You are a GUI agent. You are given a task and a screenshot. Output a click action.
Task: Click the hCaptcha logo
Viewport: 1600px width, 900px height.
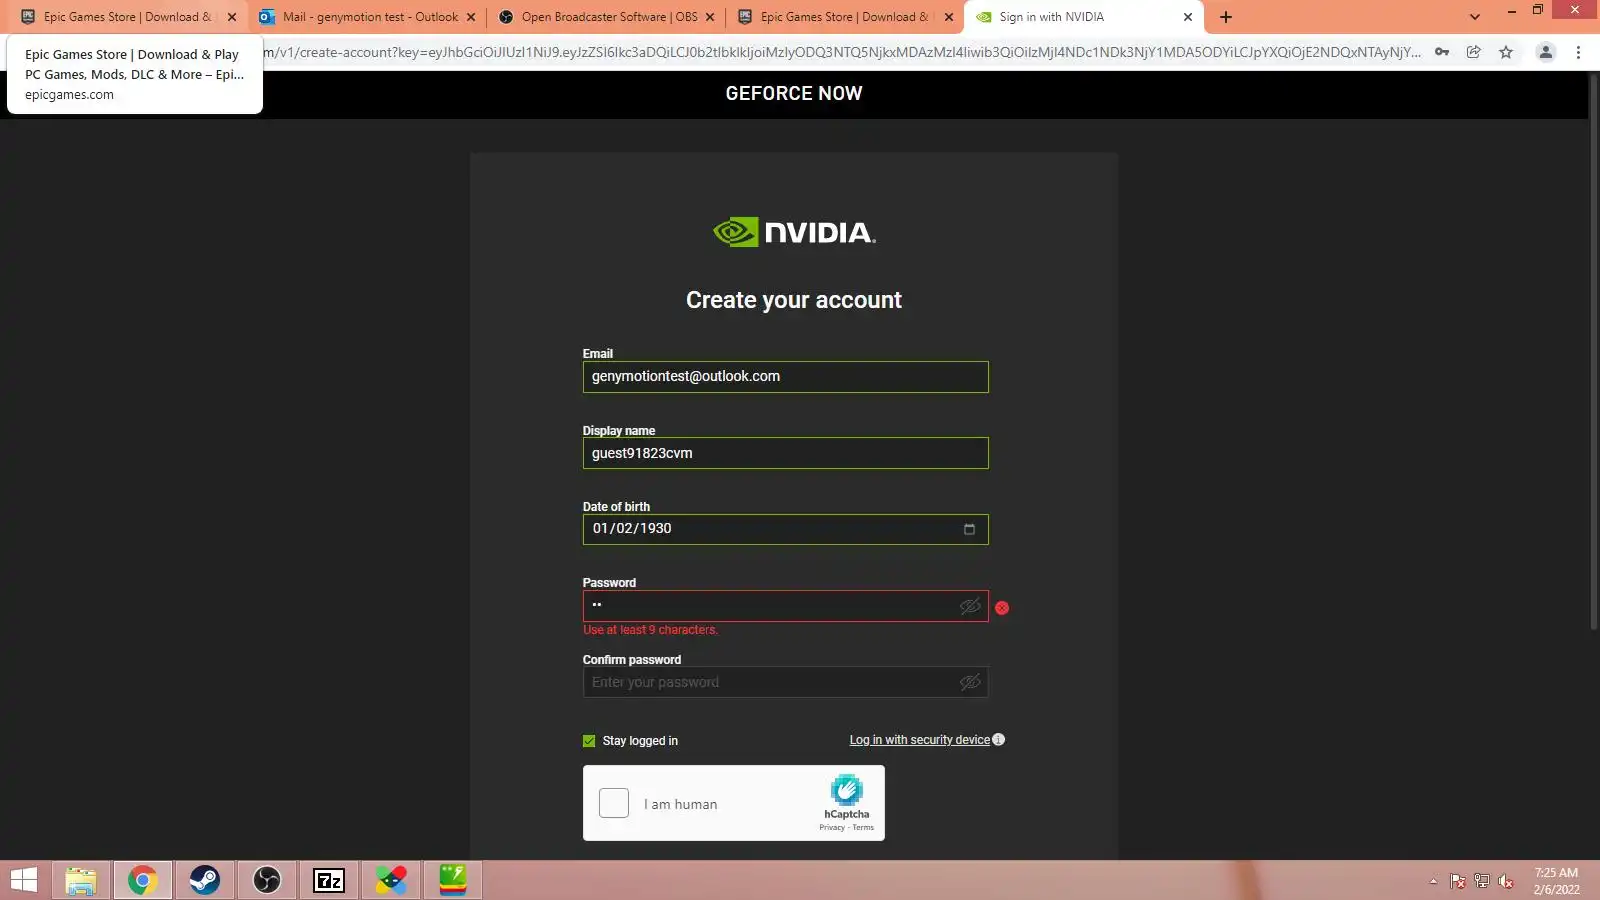pyautogui.click(x=846, y=790)
